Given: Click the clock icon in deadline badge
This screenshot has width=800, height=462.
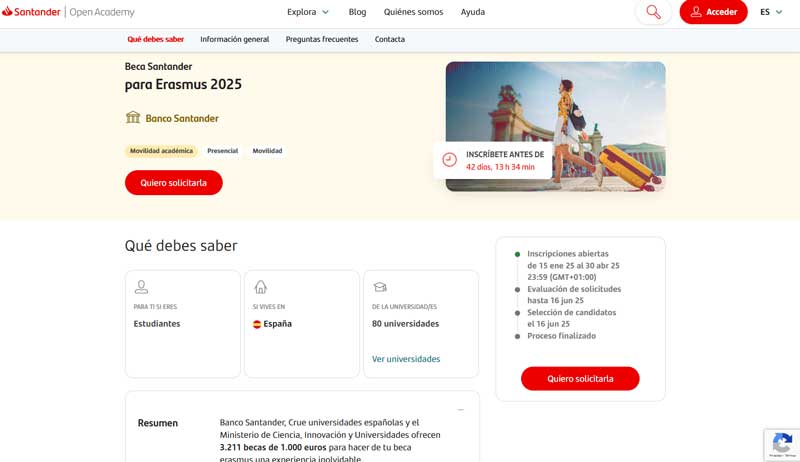Looking at the screenshot, I should (450, 160).
